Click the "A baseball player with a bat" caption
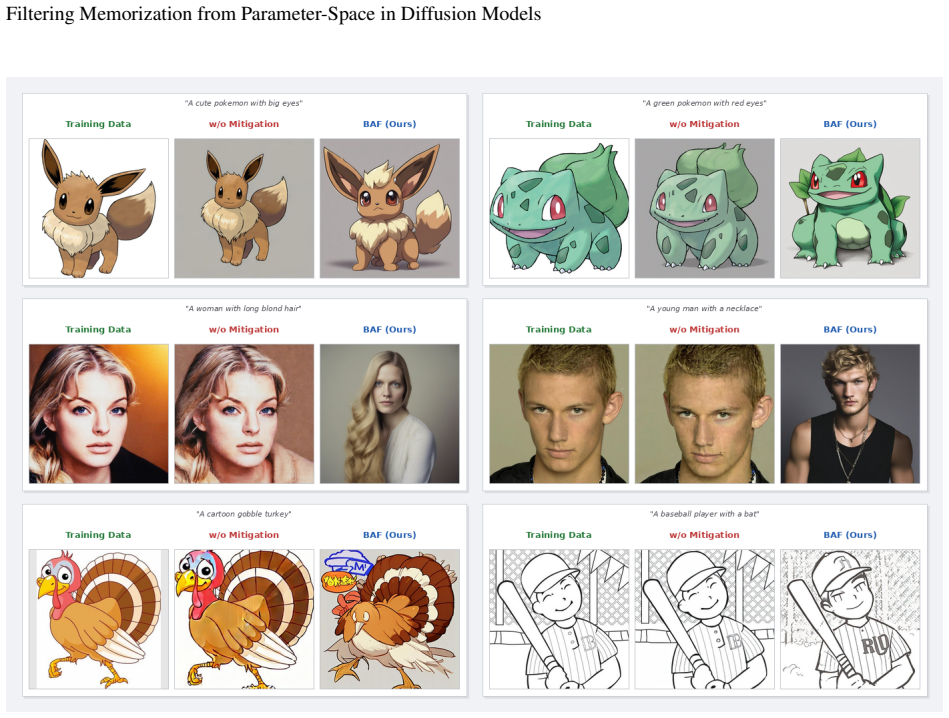The image size is (949, 718). [704, 513]
